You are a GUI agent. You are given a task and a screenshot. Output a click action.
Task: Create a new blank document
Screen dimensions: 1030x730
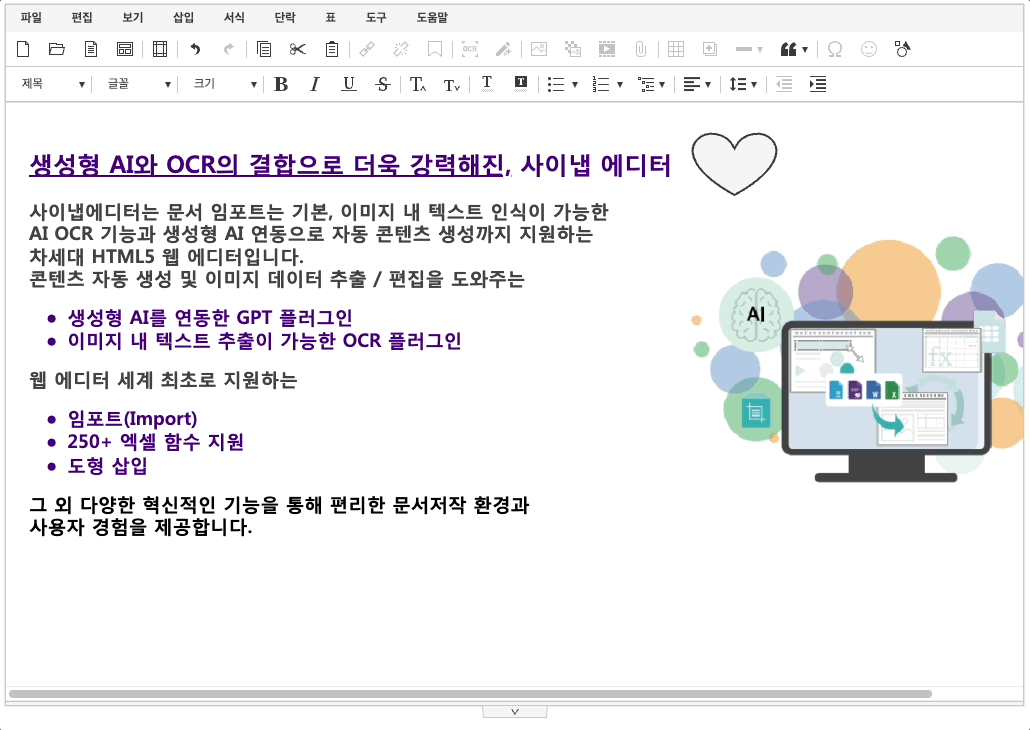24,49
